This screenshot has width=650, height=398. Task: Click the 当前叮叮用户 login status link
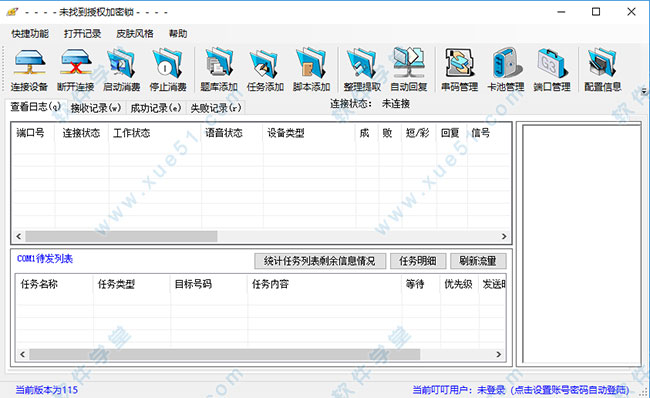521,390
